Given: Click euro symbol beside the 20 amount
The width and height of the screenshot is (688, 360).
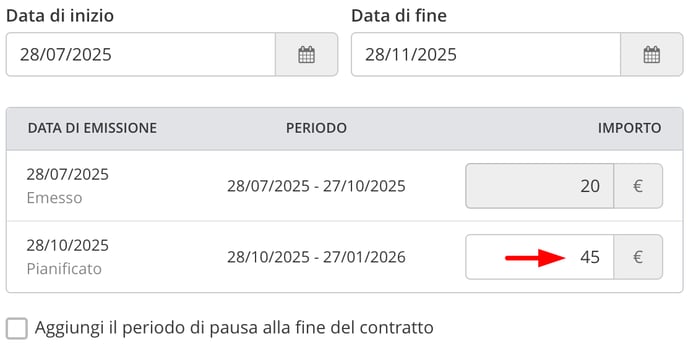Looking at the screenshot, I should click(638, 186).
